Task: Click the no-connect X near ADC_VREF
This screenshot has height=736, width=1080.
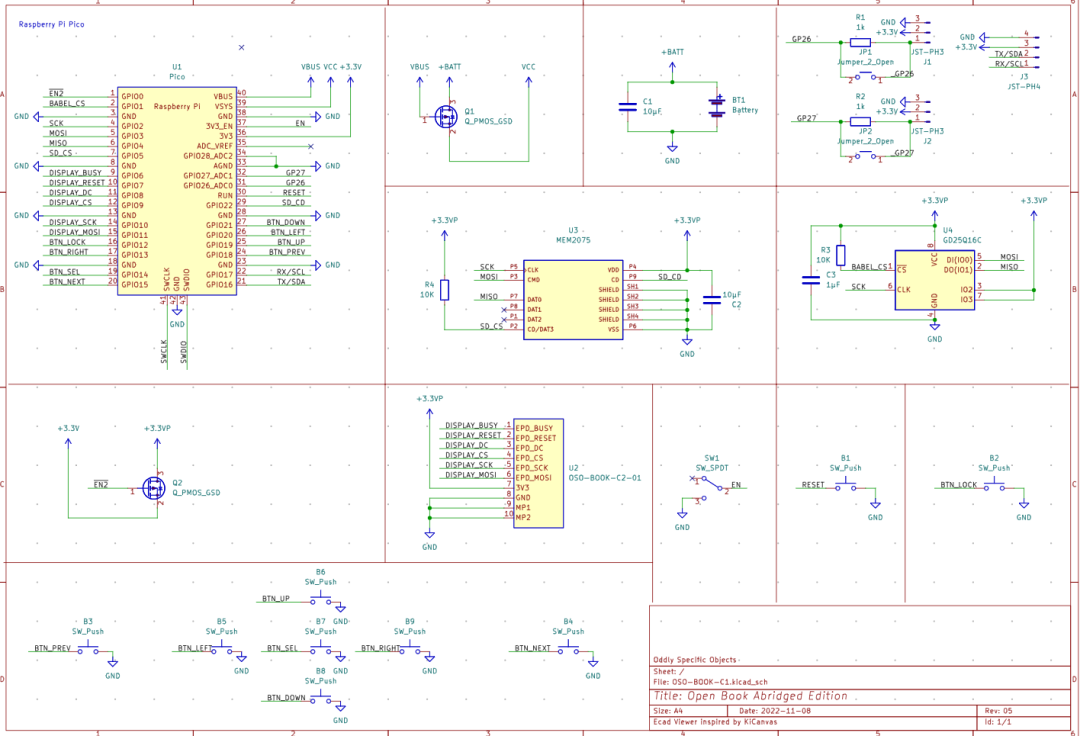Action: [311, 146]
